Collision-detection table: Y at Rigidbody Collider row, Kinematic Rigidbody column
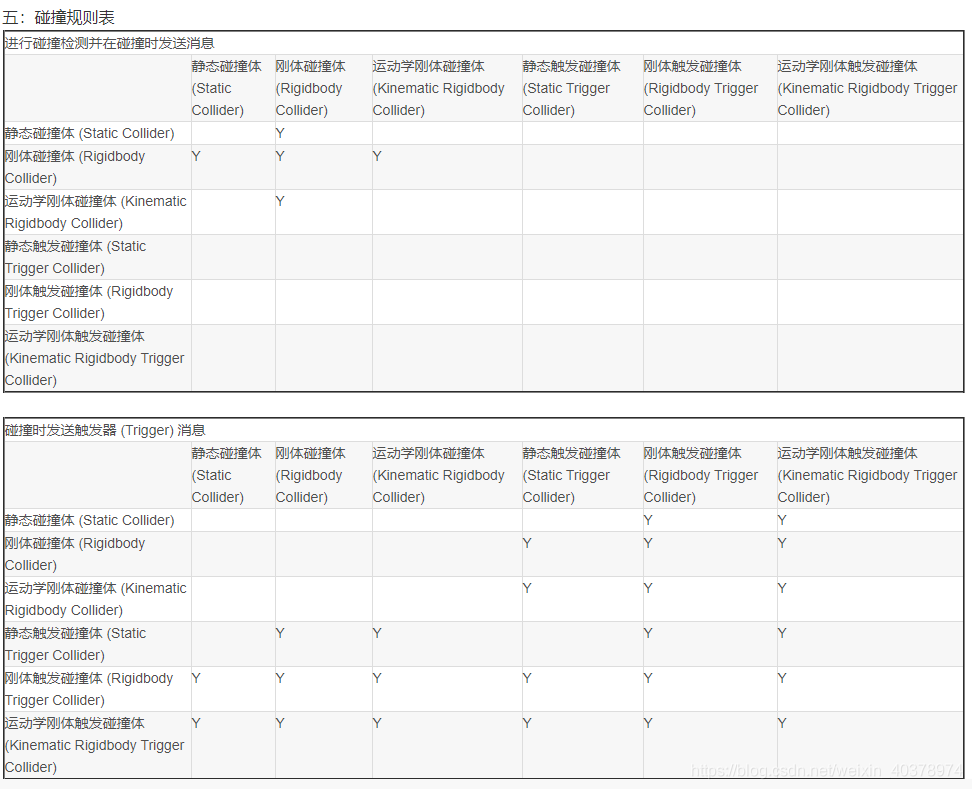Screen dimensions: 972x789 (x=377, y=156)
